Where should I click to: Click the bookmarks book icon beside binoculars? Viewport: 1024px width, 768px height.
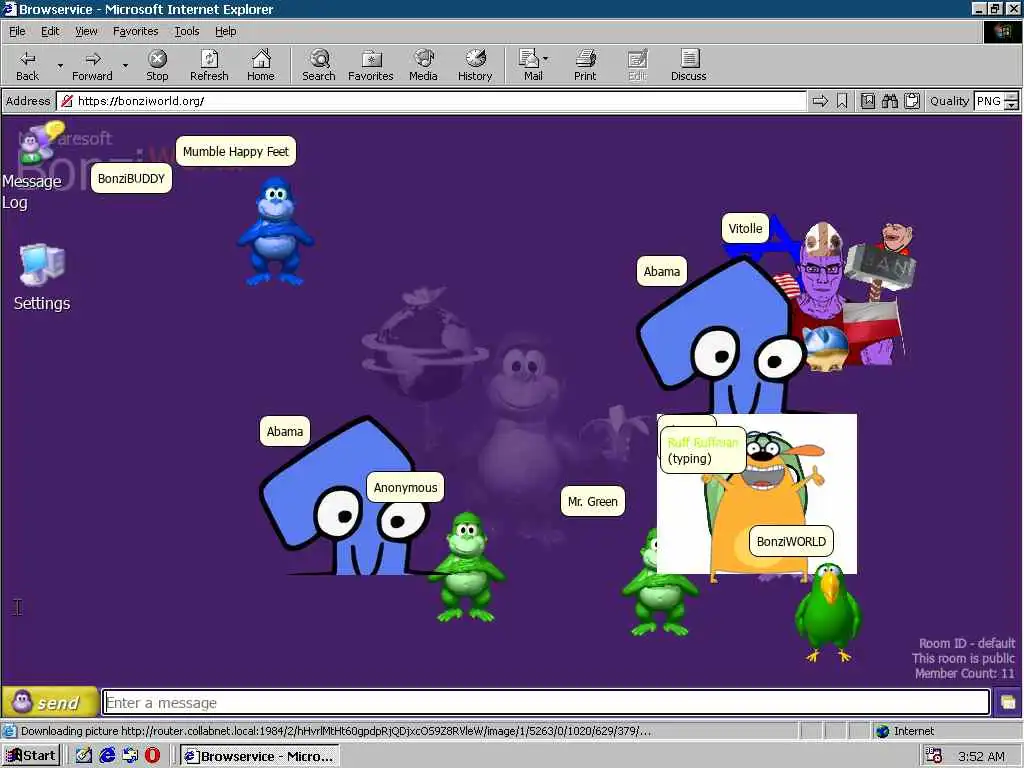coord(867,101)
